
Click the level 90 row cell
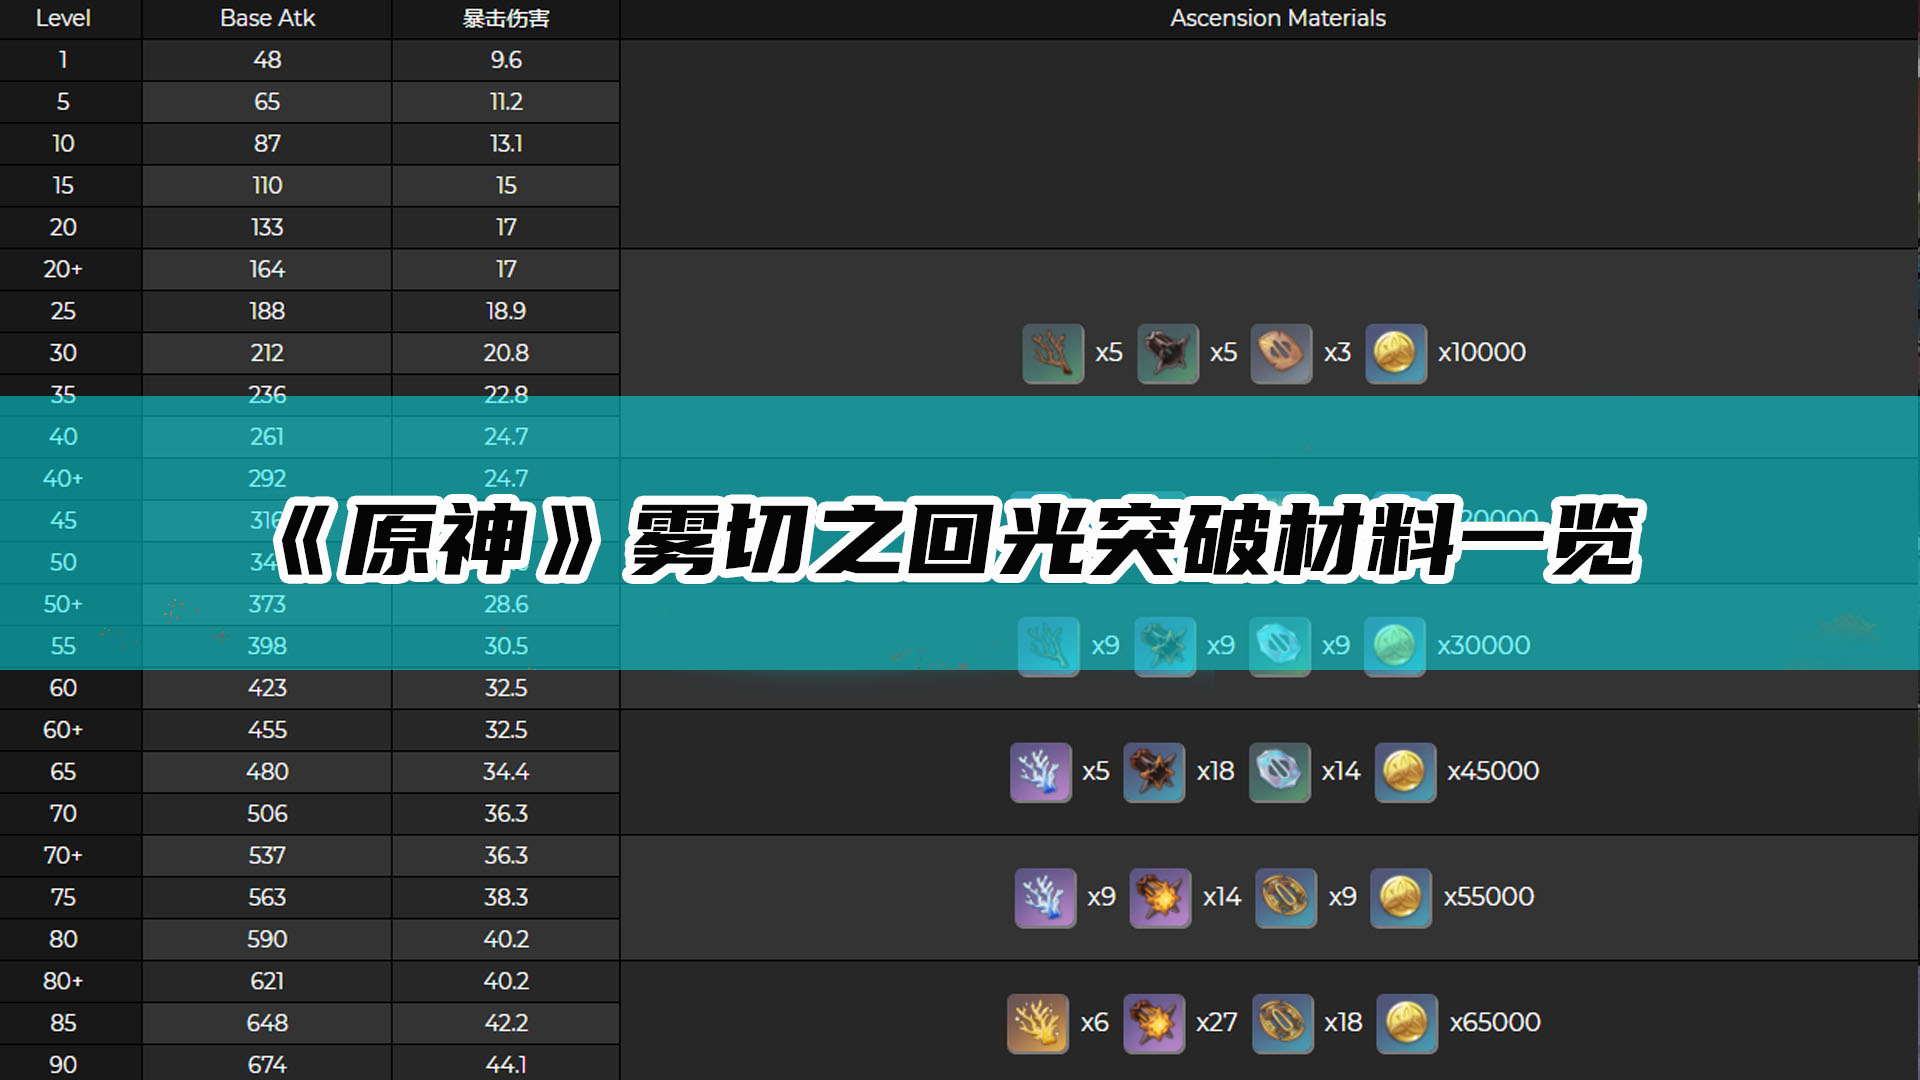[x=63, y=1064]
